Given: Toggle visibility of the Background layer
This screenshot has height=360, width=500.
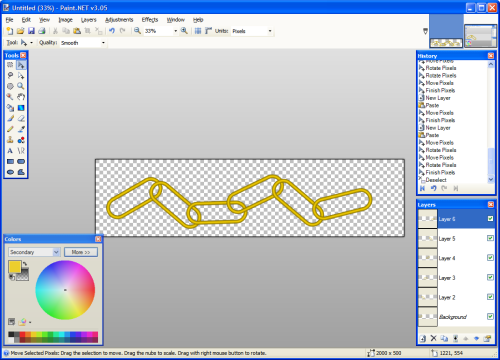Looking at the screenshot, I should pyautogui.click(x=490, y=316).
